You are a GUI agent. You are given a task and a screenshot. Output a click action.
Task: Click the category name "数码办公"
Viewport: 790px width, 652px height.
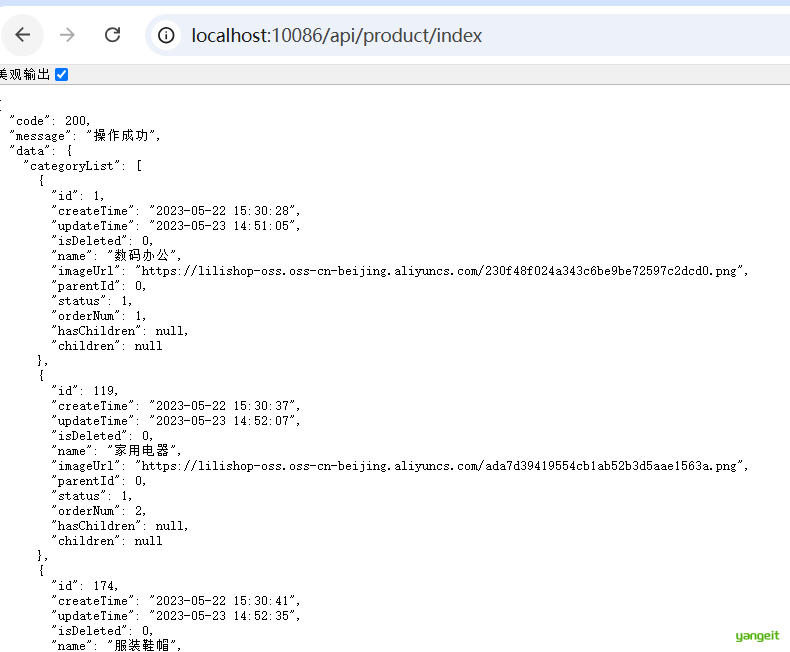point(141,255)
